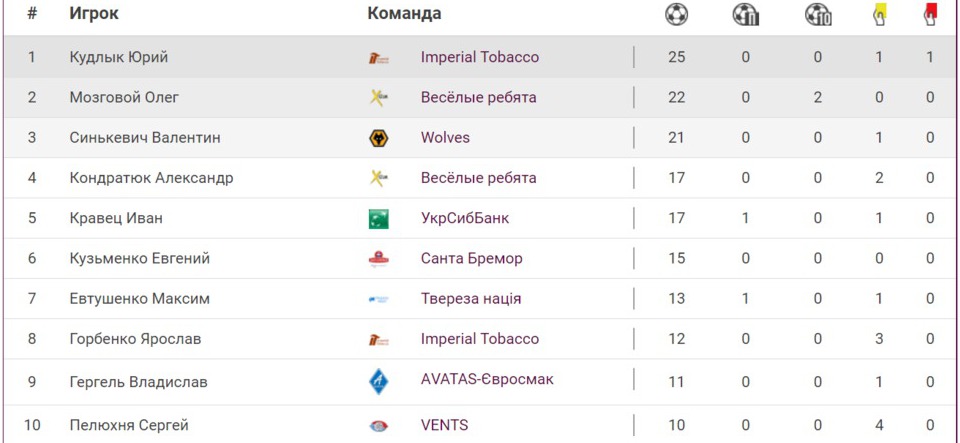Screen dimensions: 960x443
Task: Open the Wolves team link
Action: point(445,137)
